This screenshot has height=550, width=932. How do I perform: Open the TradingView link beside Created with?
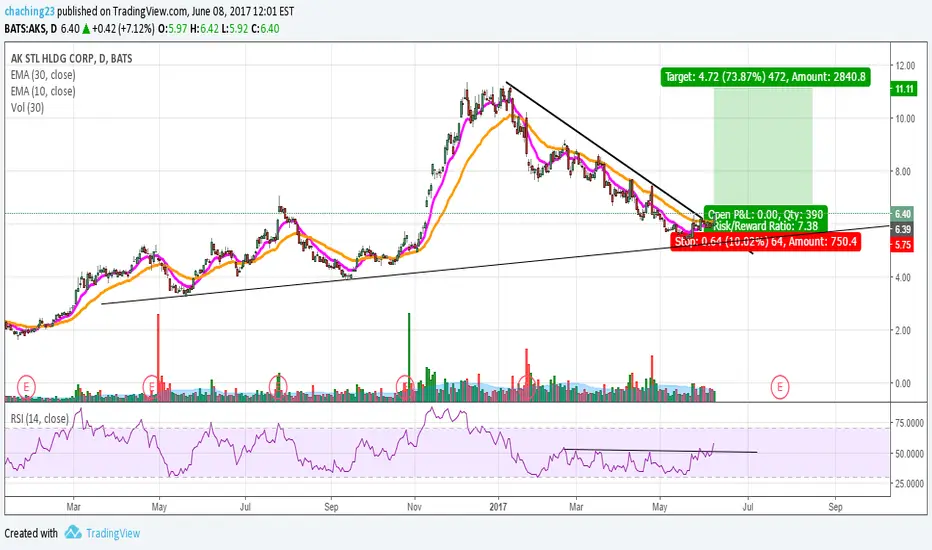[x=113, y=533]
